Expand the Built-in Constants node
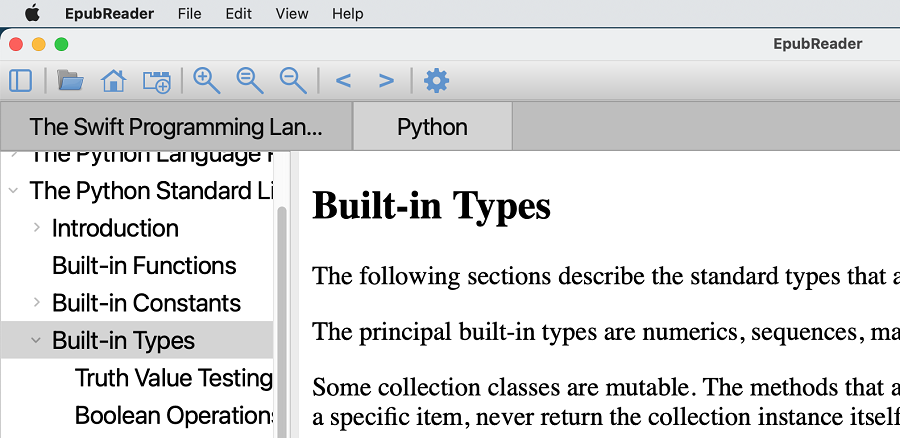This screenshot has height=438, width=900. click(36, 303)
